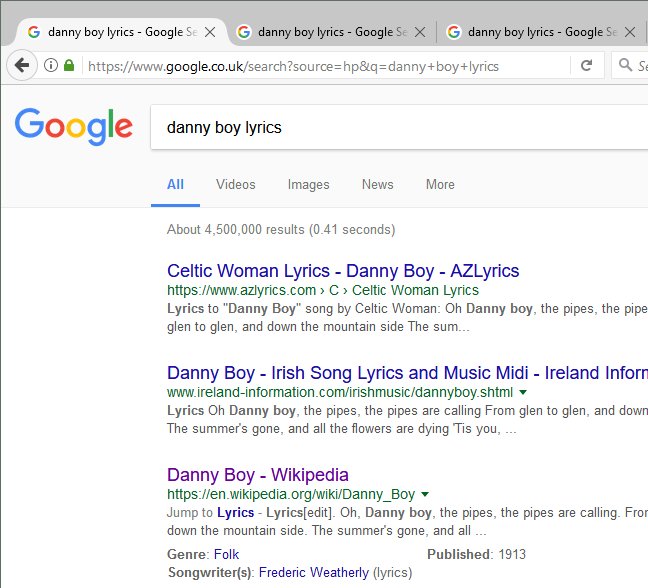
Task: Open the Videos results tab
Action: 236,184
